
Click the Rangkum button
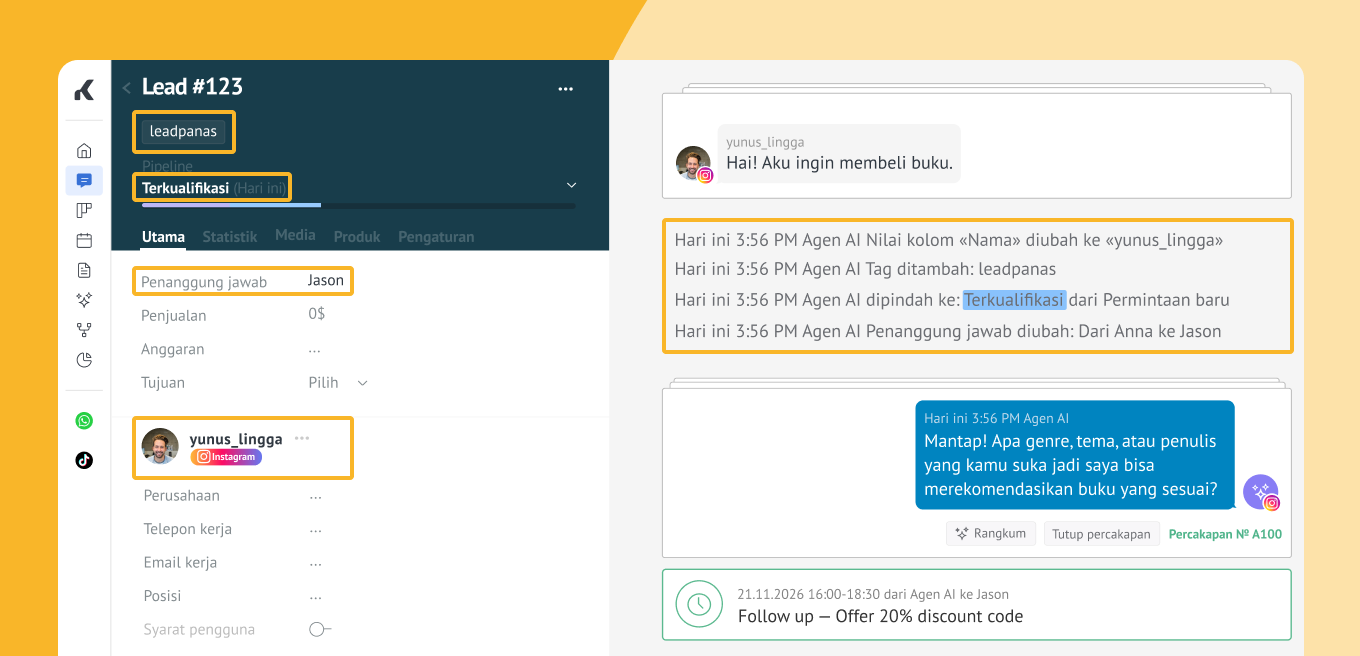click(990, 534)
